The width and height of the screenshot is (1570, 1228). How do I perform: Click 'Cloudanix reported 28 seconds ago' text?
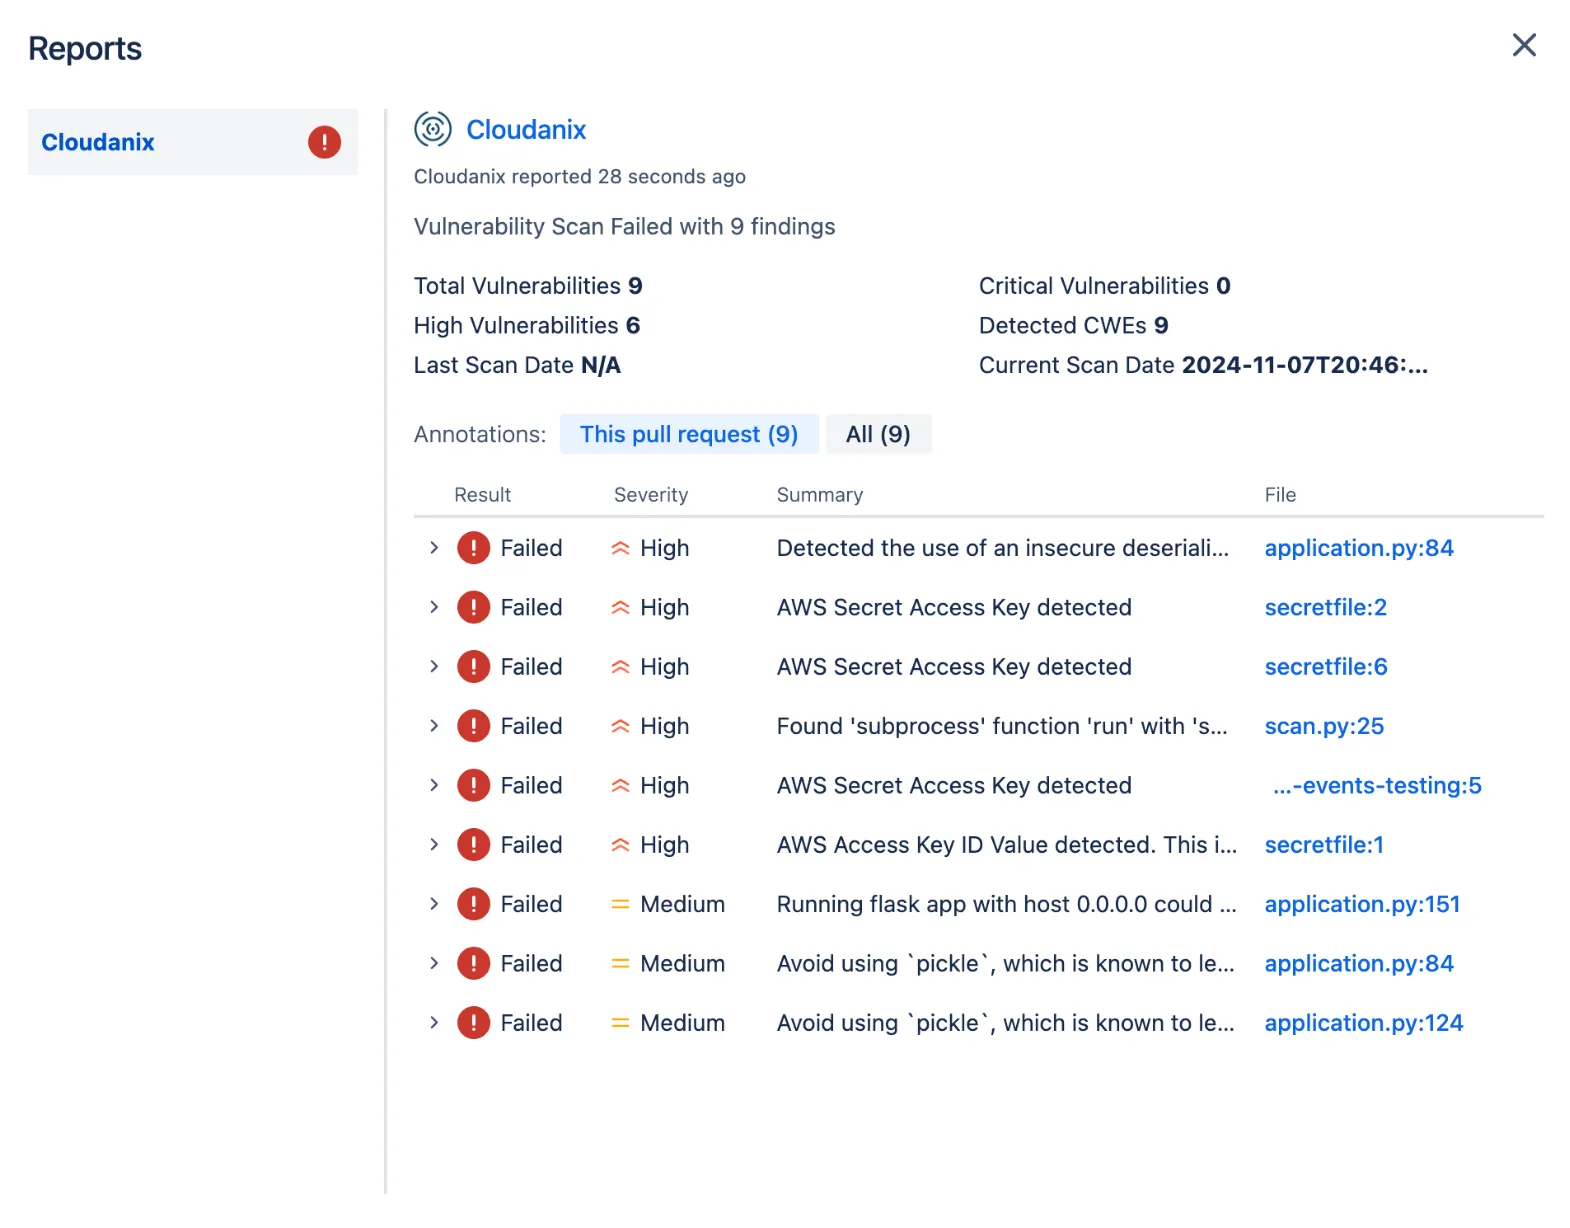580,177
